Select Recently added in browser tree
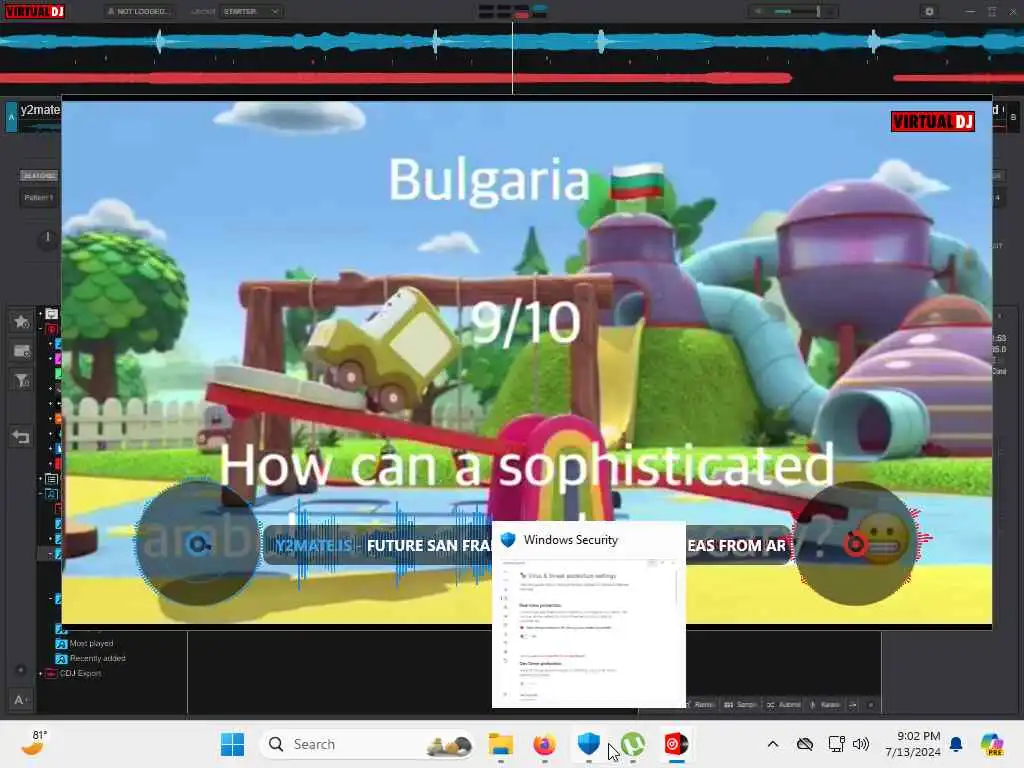The width and height of the screenshot is (1024, 768). 97,658
